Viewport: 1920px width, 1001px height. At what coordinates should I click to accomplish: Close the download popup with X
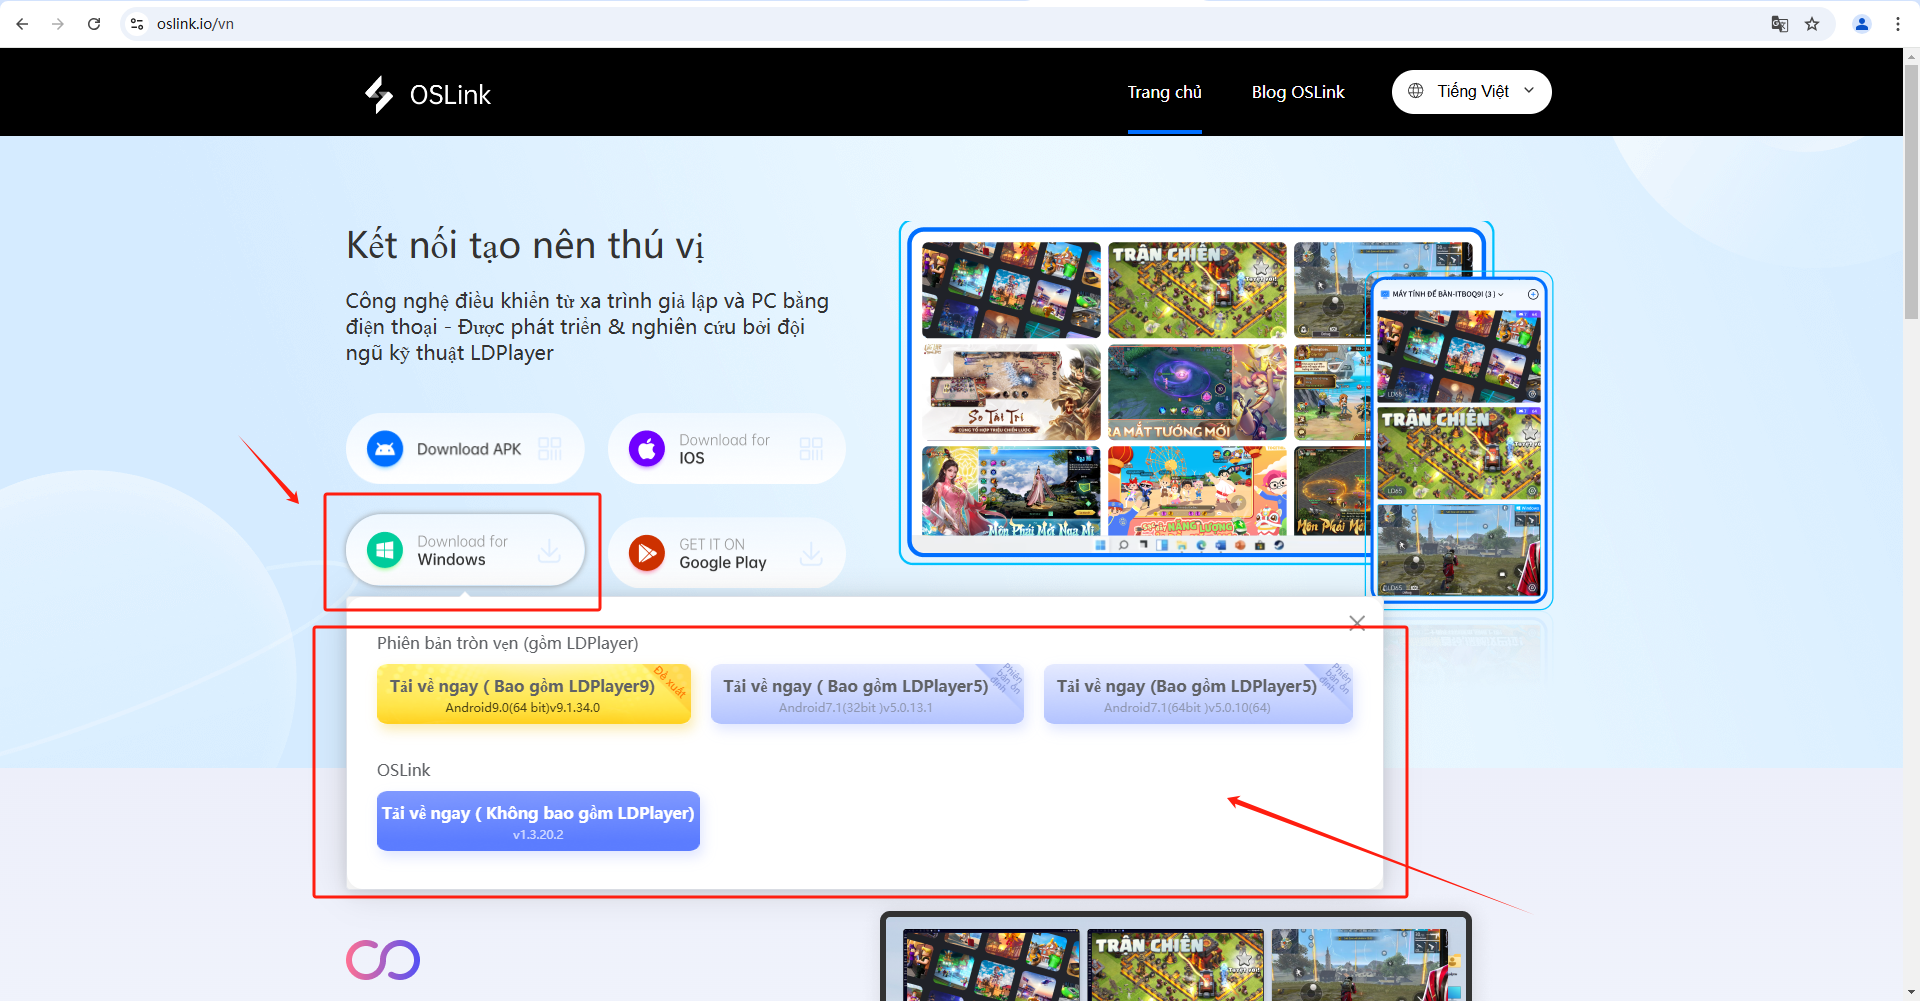tap(1357, 623)
